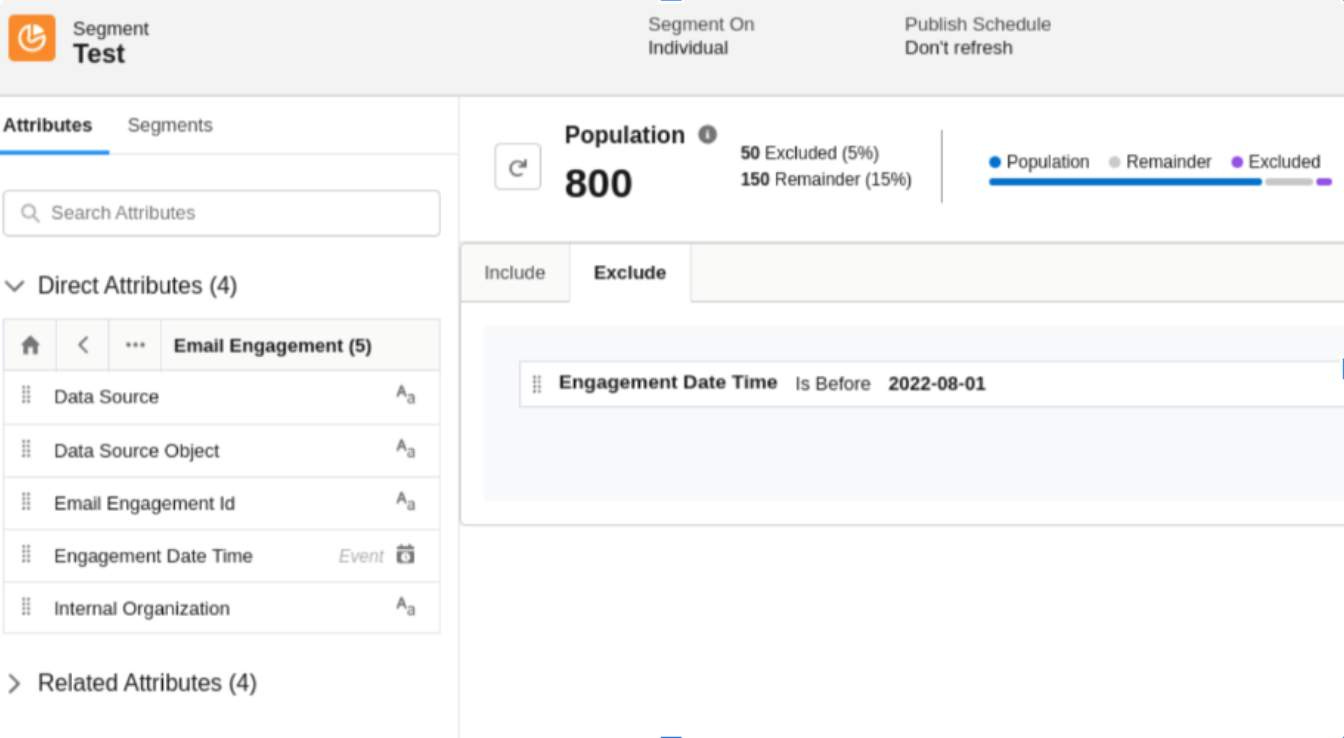Click the Search Attributes input field

(222, 212)
